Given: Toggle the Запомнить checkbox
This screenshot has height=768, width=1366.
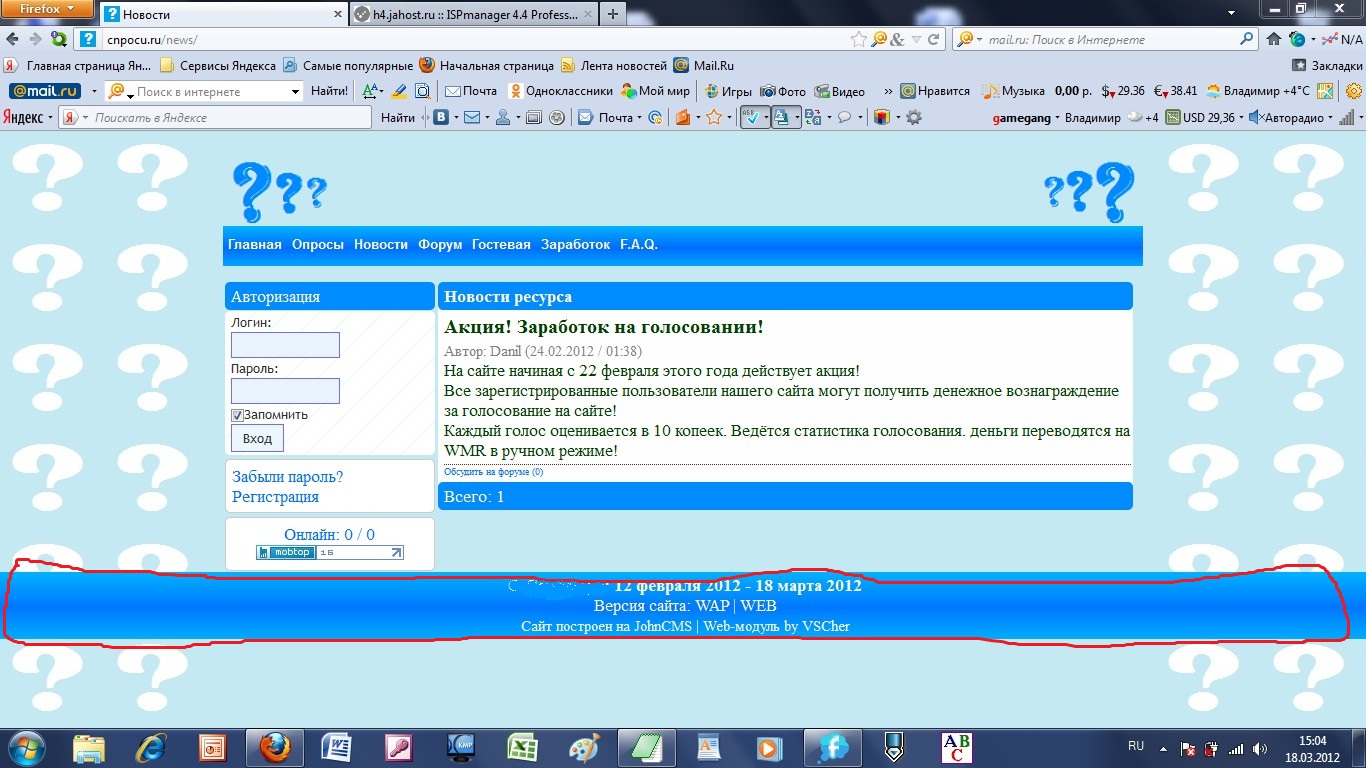Looking at the screenshot, I should tap(238, 415).
